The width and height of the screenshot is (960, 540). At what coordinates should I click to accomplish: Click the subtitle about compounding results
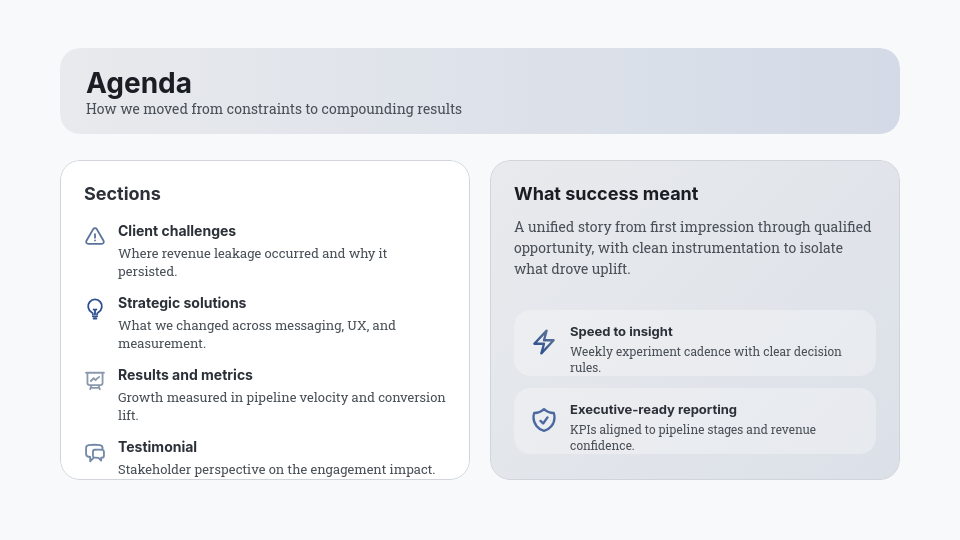[x=274, y=109]
